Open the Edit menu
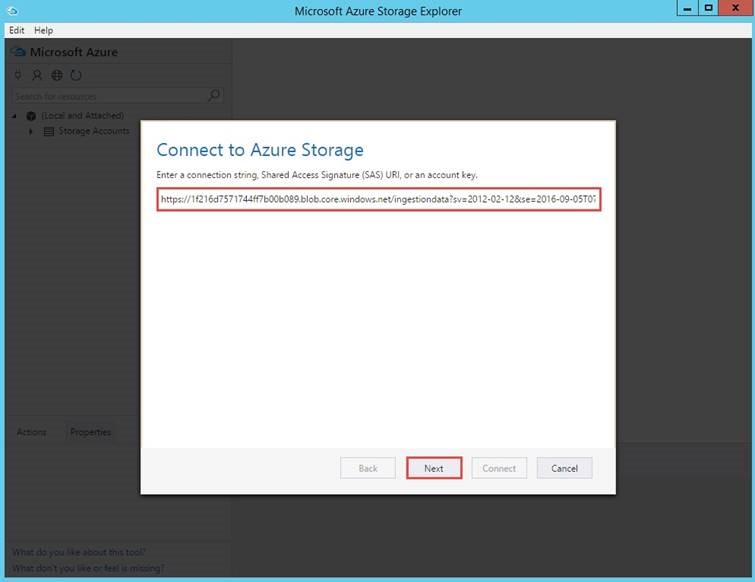Image resolution: width=755 pixels, height=582 pixels. (16, 30)
